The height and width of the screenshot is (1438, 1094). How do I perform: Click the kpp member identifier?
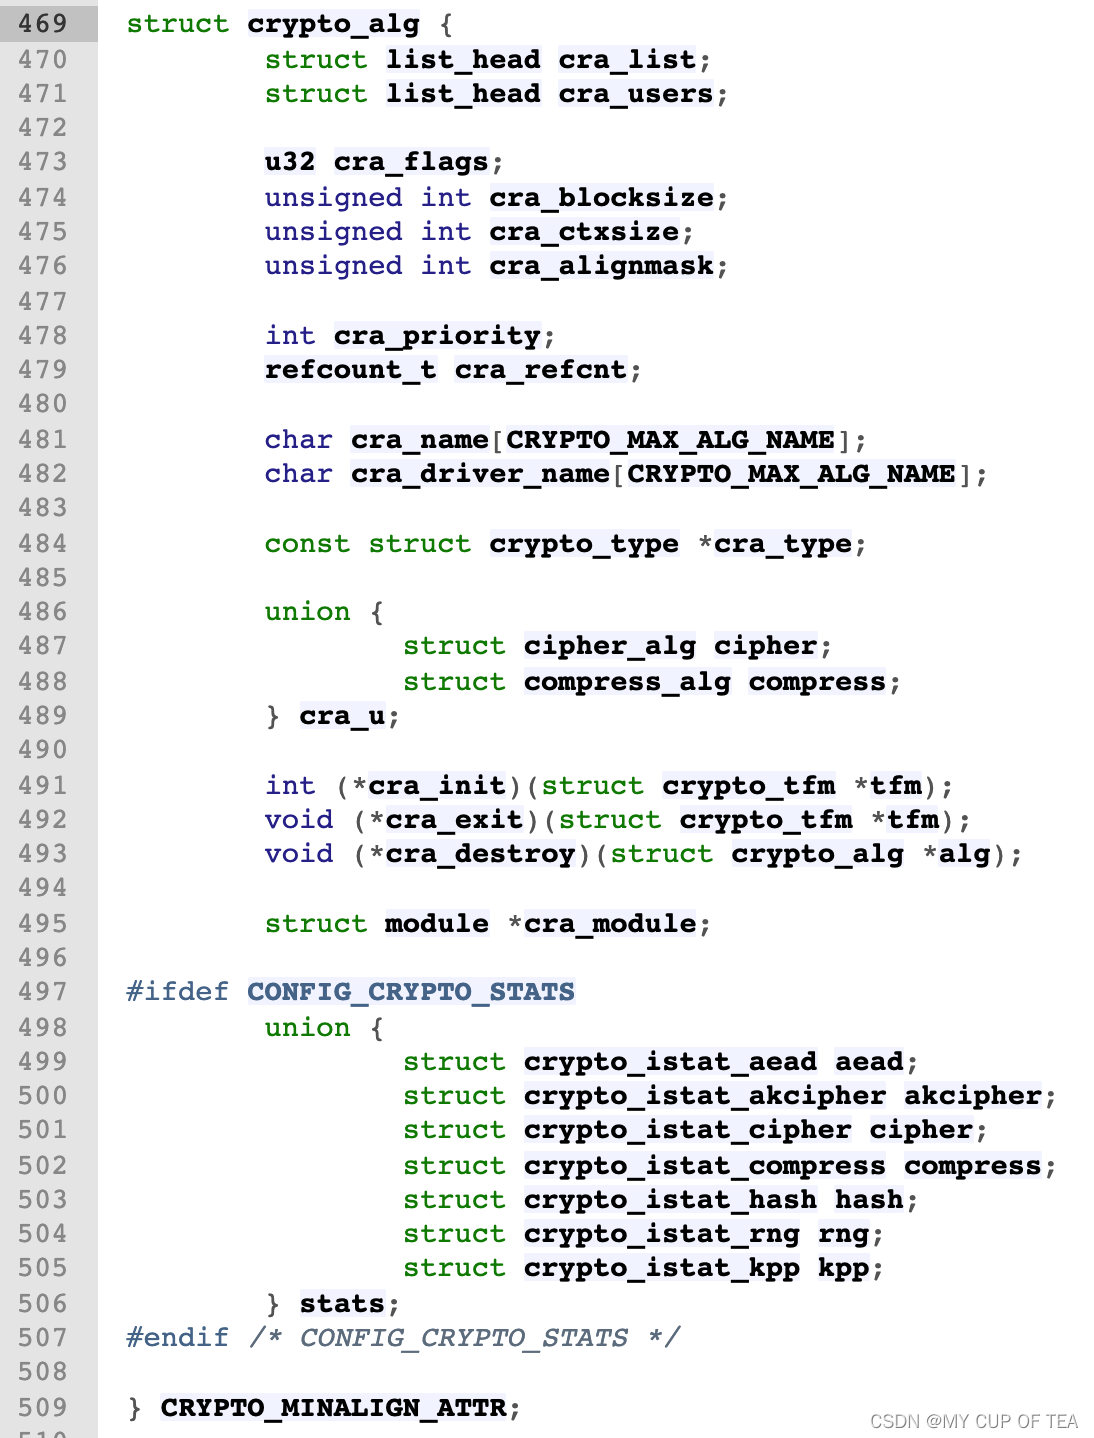click(844, 1268)
